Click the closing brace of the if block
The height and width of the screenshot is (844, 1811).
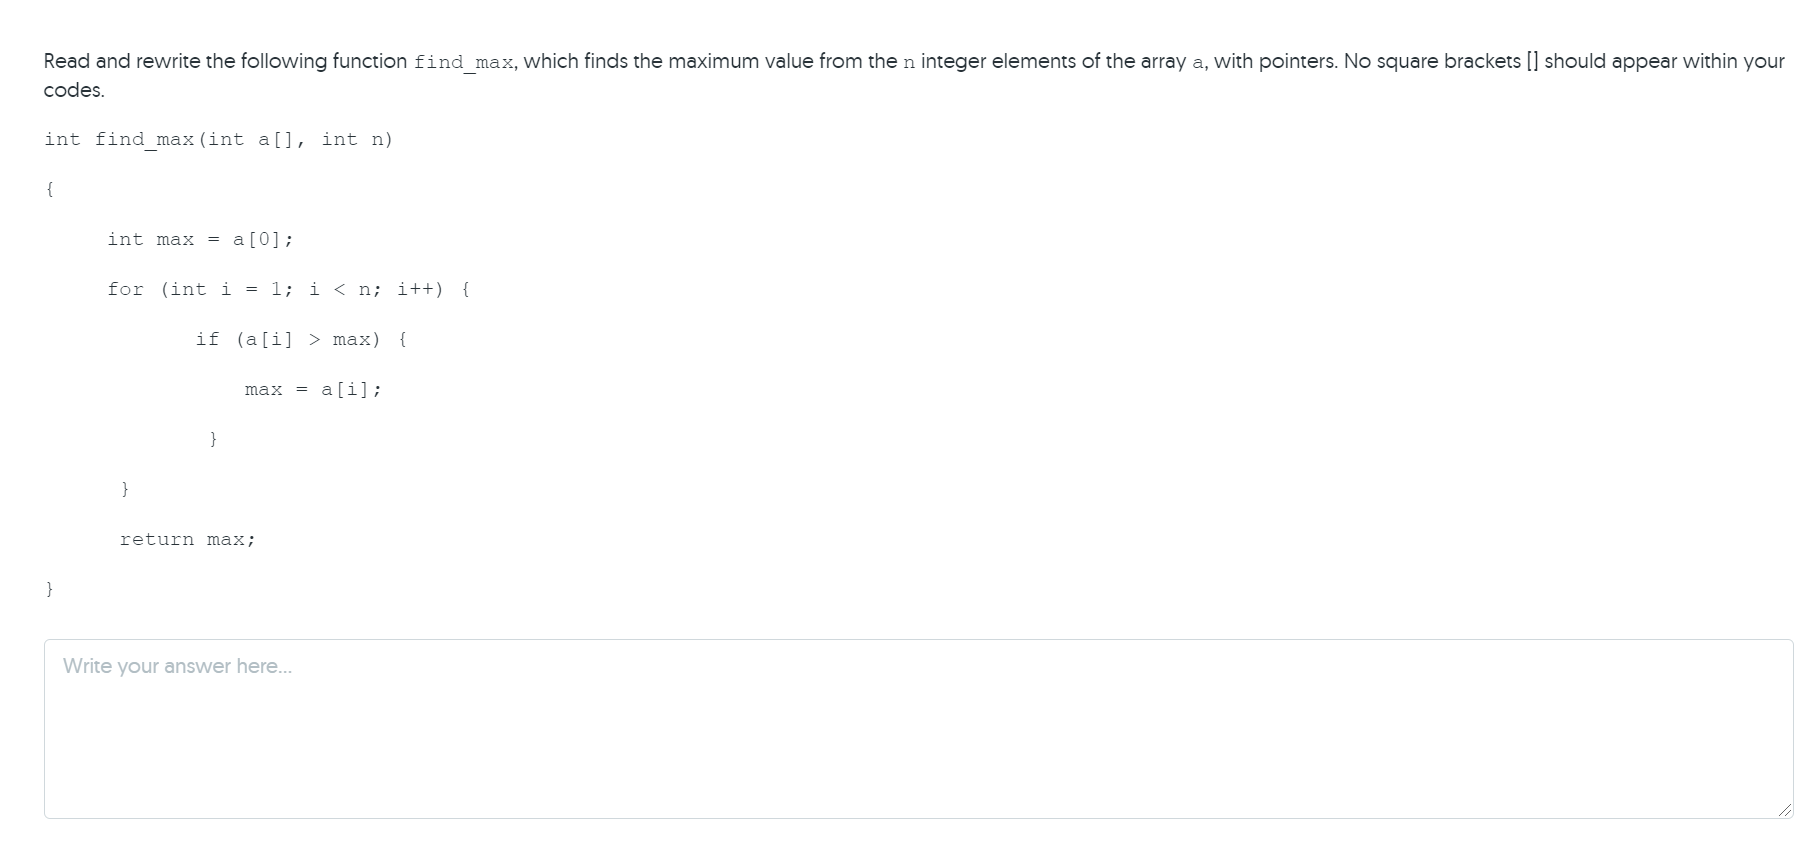pos(213,438)
